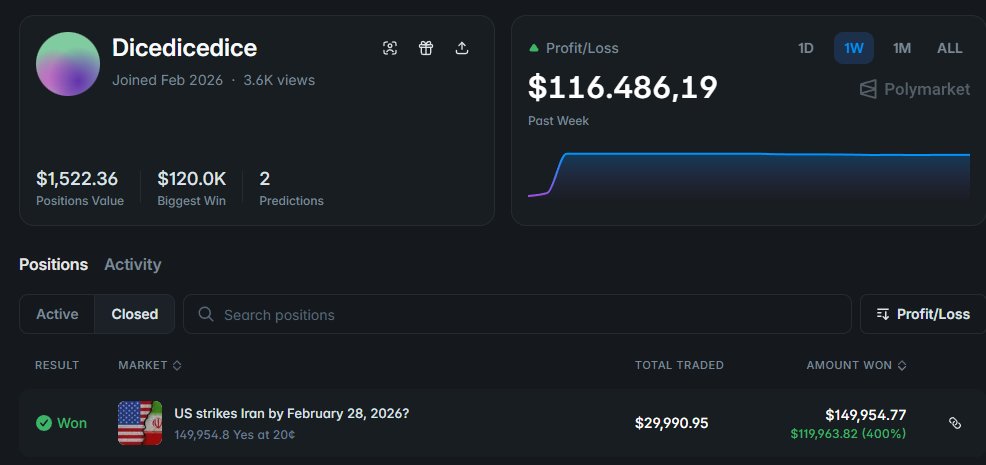Select the ALL time range

[x=950, y=48]
